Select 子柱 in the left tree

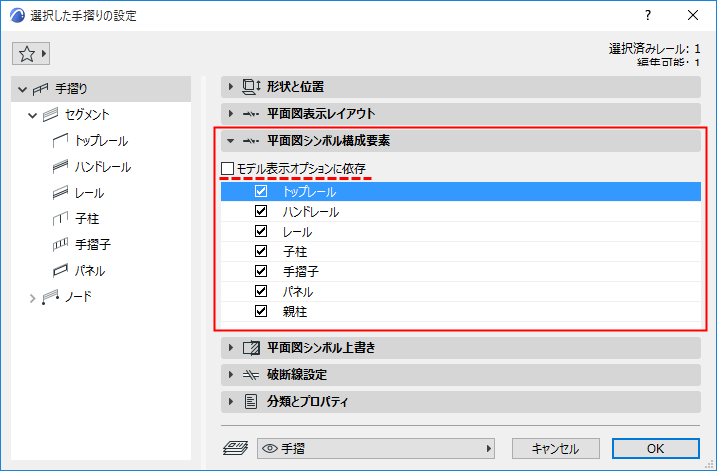(87, 219)
